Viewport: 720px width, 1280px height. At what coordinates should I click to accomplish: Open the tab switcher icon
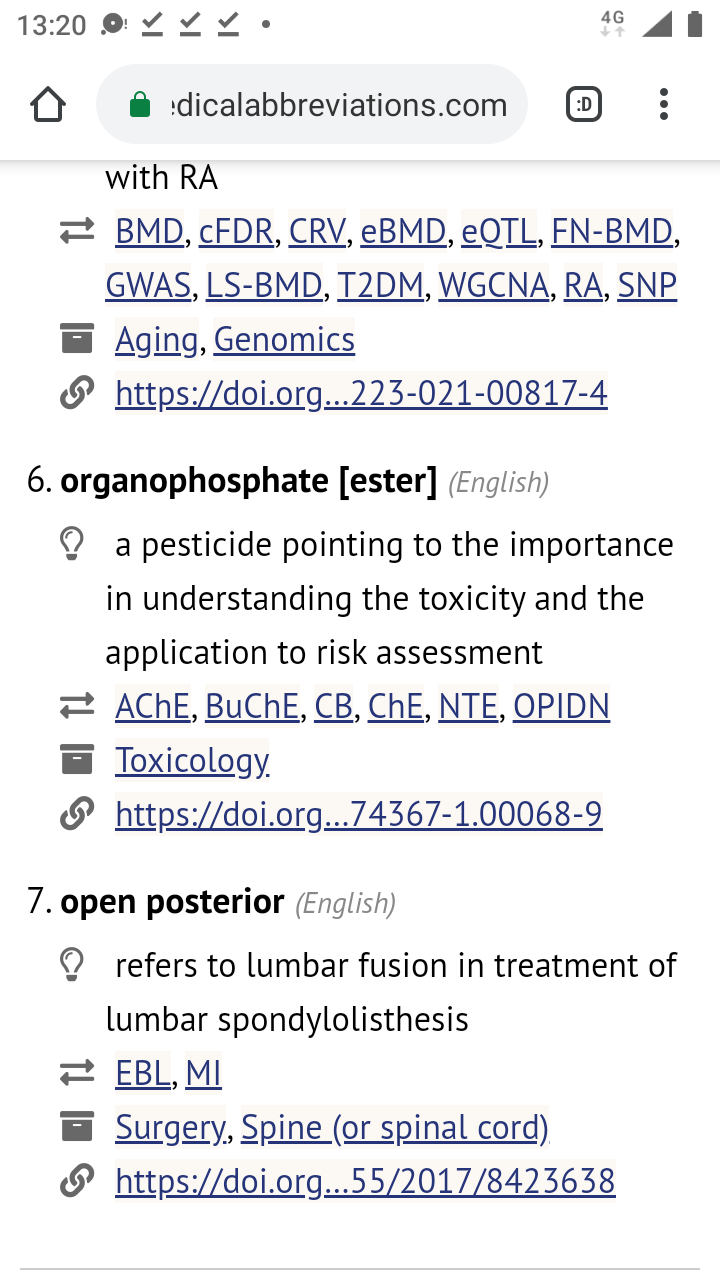[x=585, y=105]
